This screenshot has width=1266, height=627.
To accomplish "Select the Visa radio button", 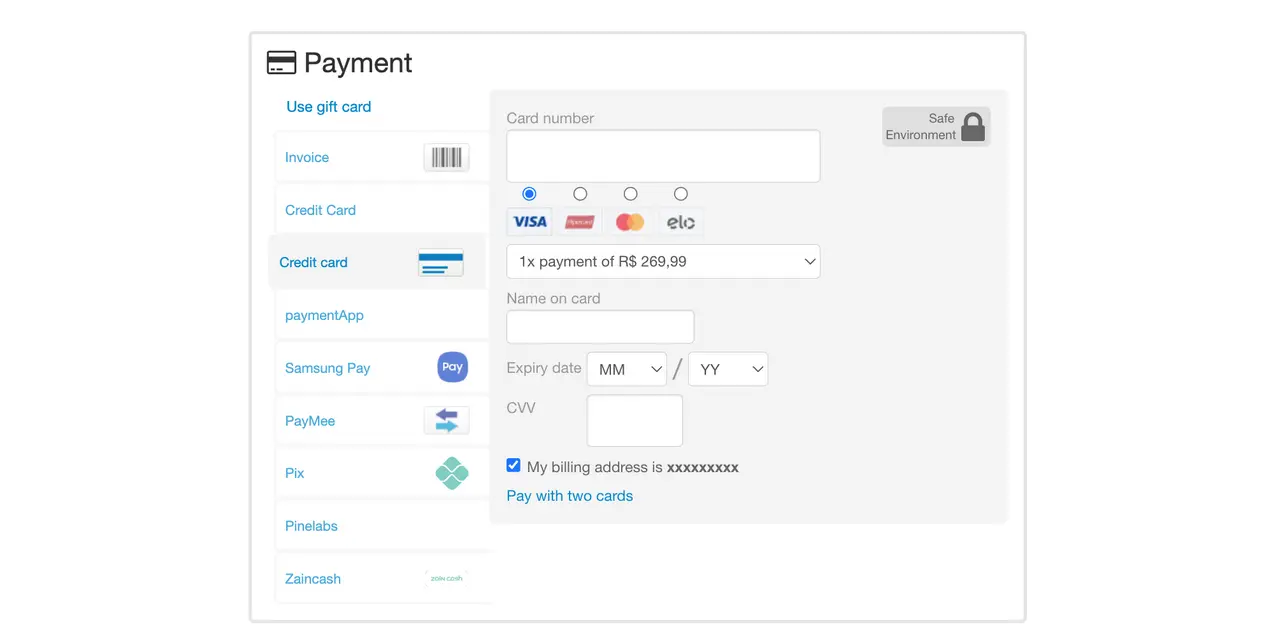I will tap(529, 194).
